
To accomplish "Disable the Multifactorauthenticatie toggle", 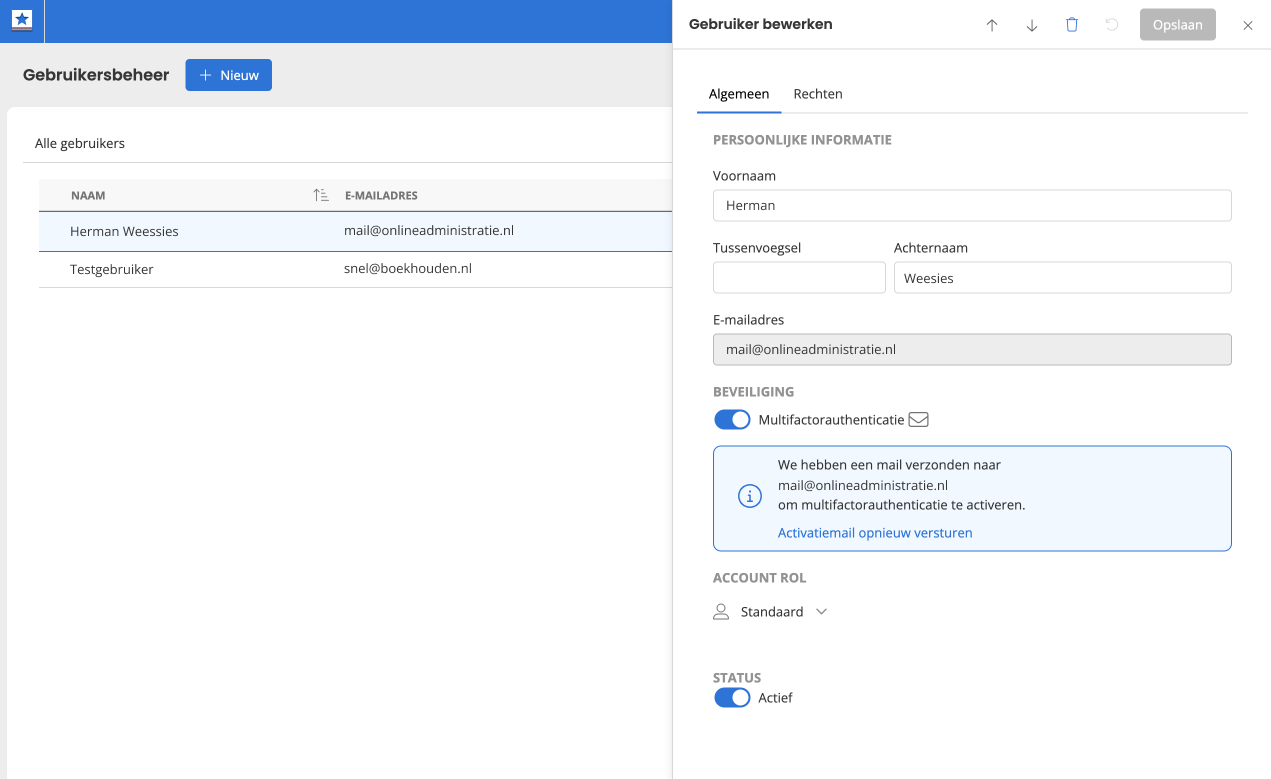I will click(732, 420).
